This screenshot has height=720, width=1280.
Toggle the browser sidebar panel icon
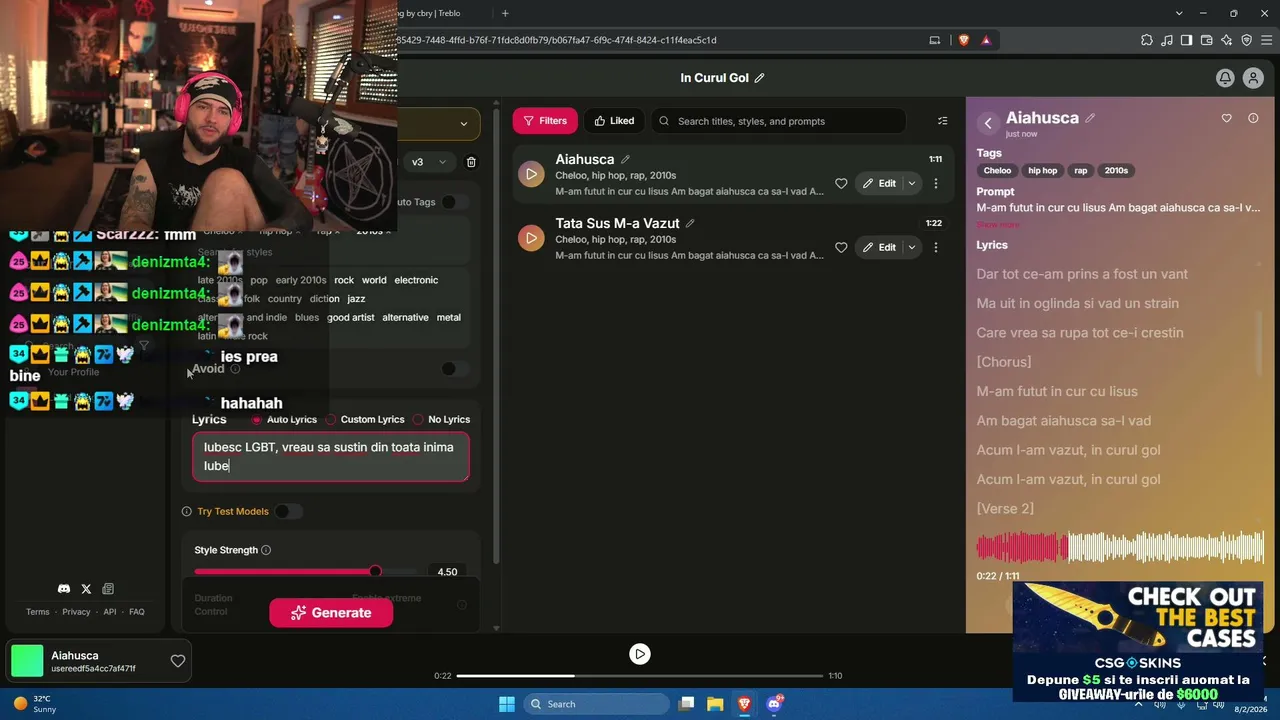1186,40
